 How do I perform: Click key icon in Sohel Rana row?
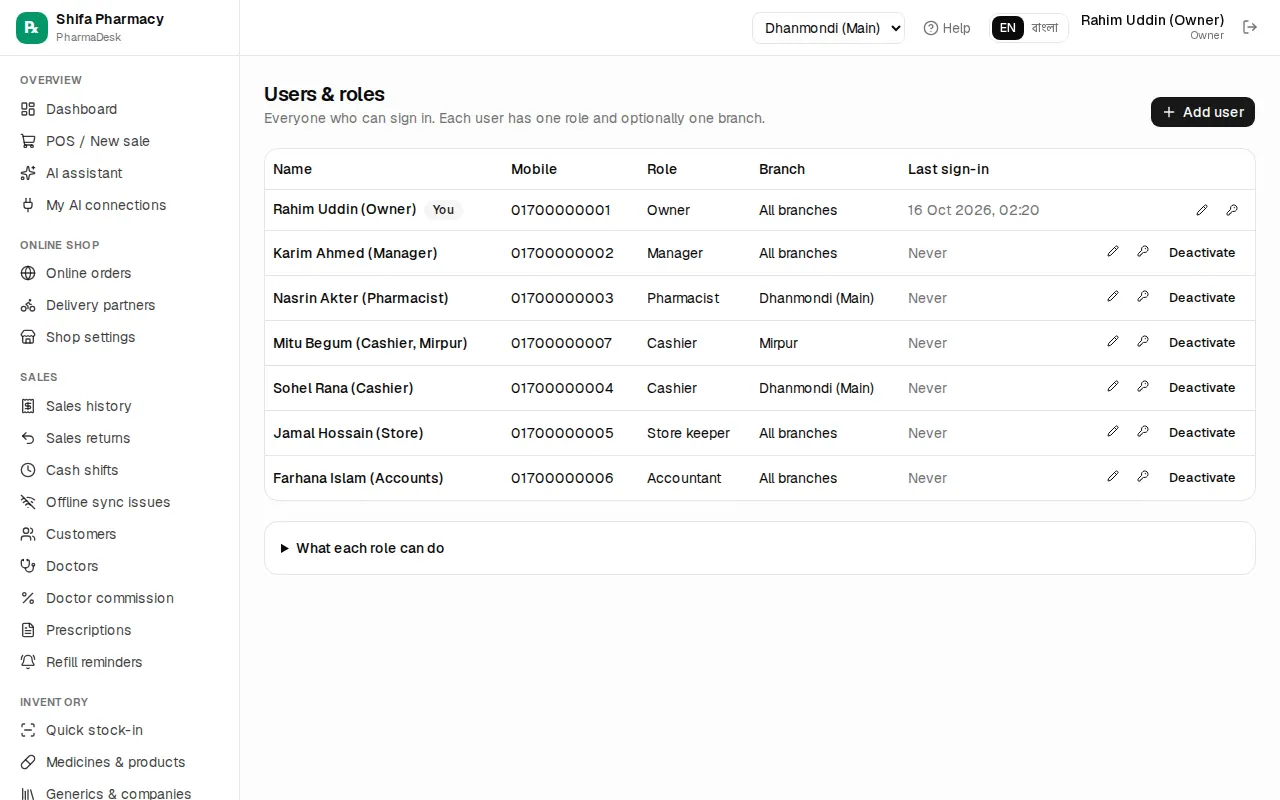point(1143,387)
